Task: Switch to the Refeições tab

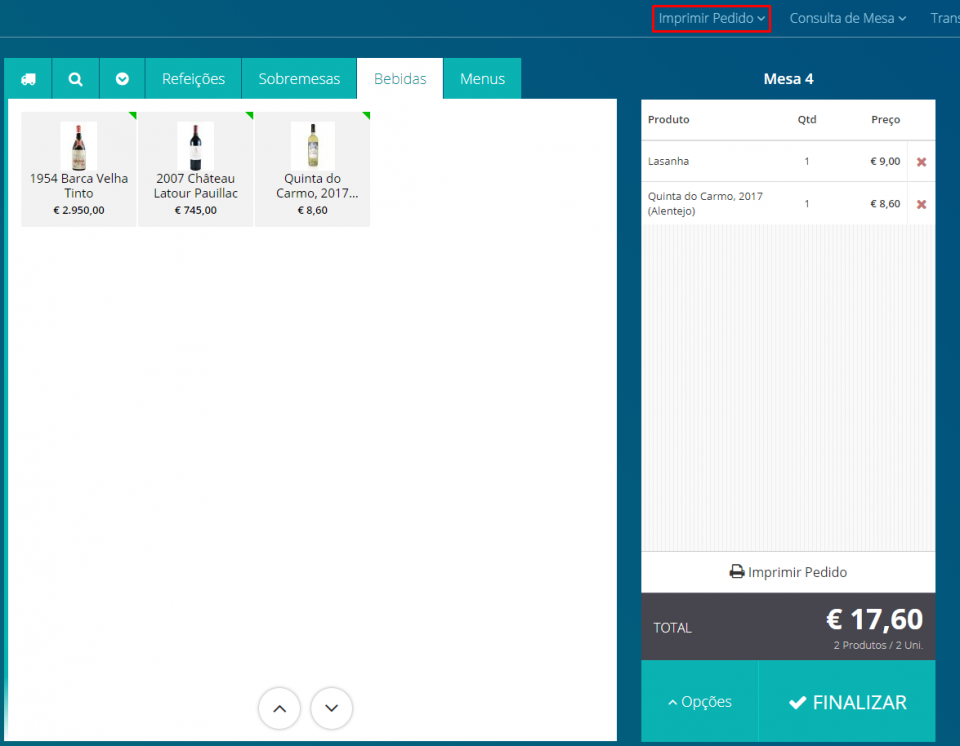Action: [x=193, y=79]
